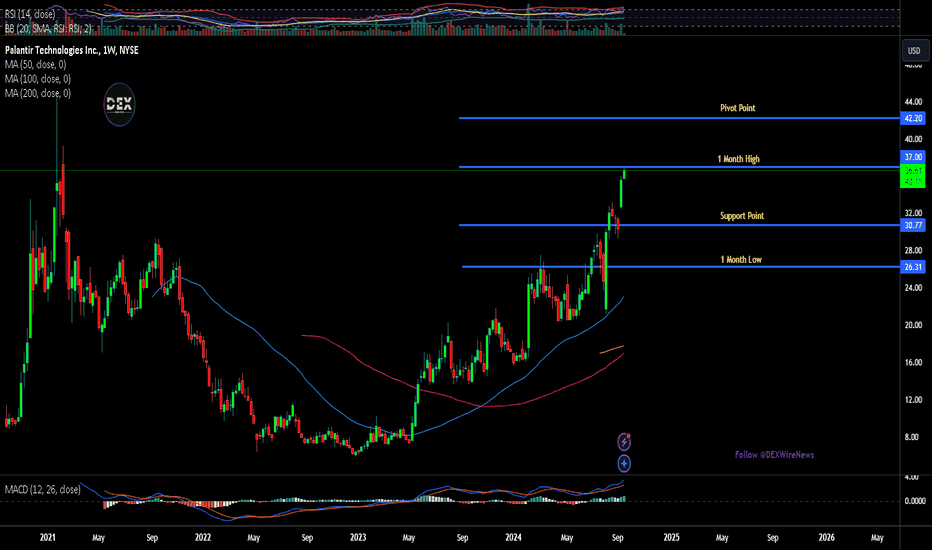Click 2025 on the time axis
Viewport: 932px width, 550px height.
point(671,538)
